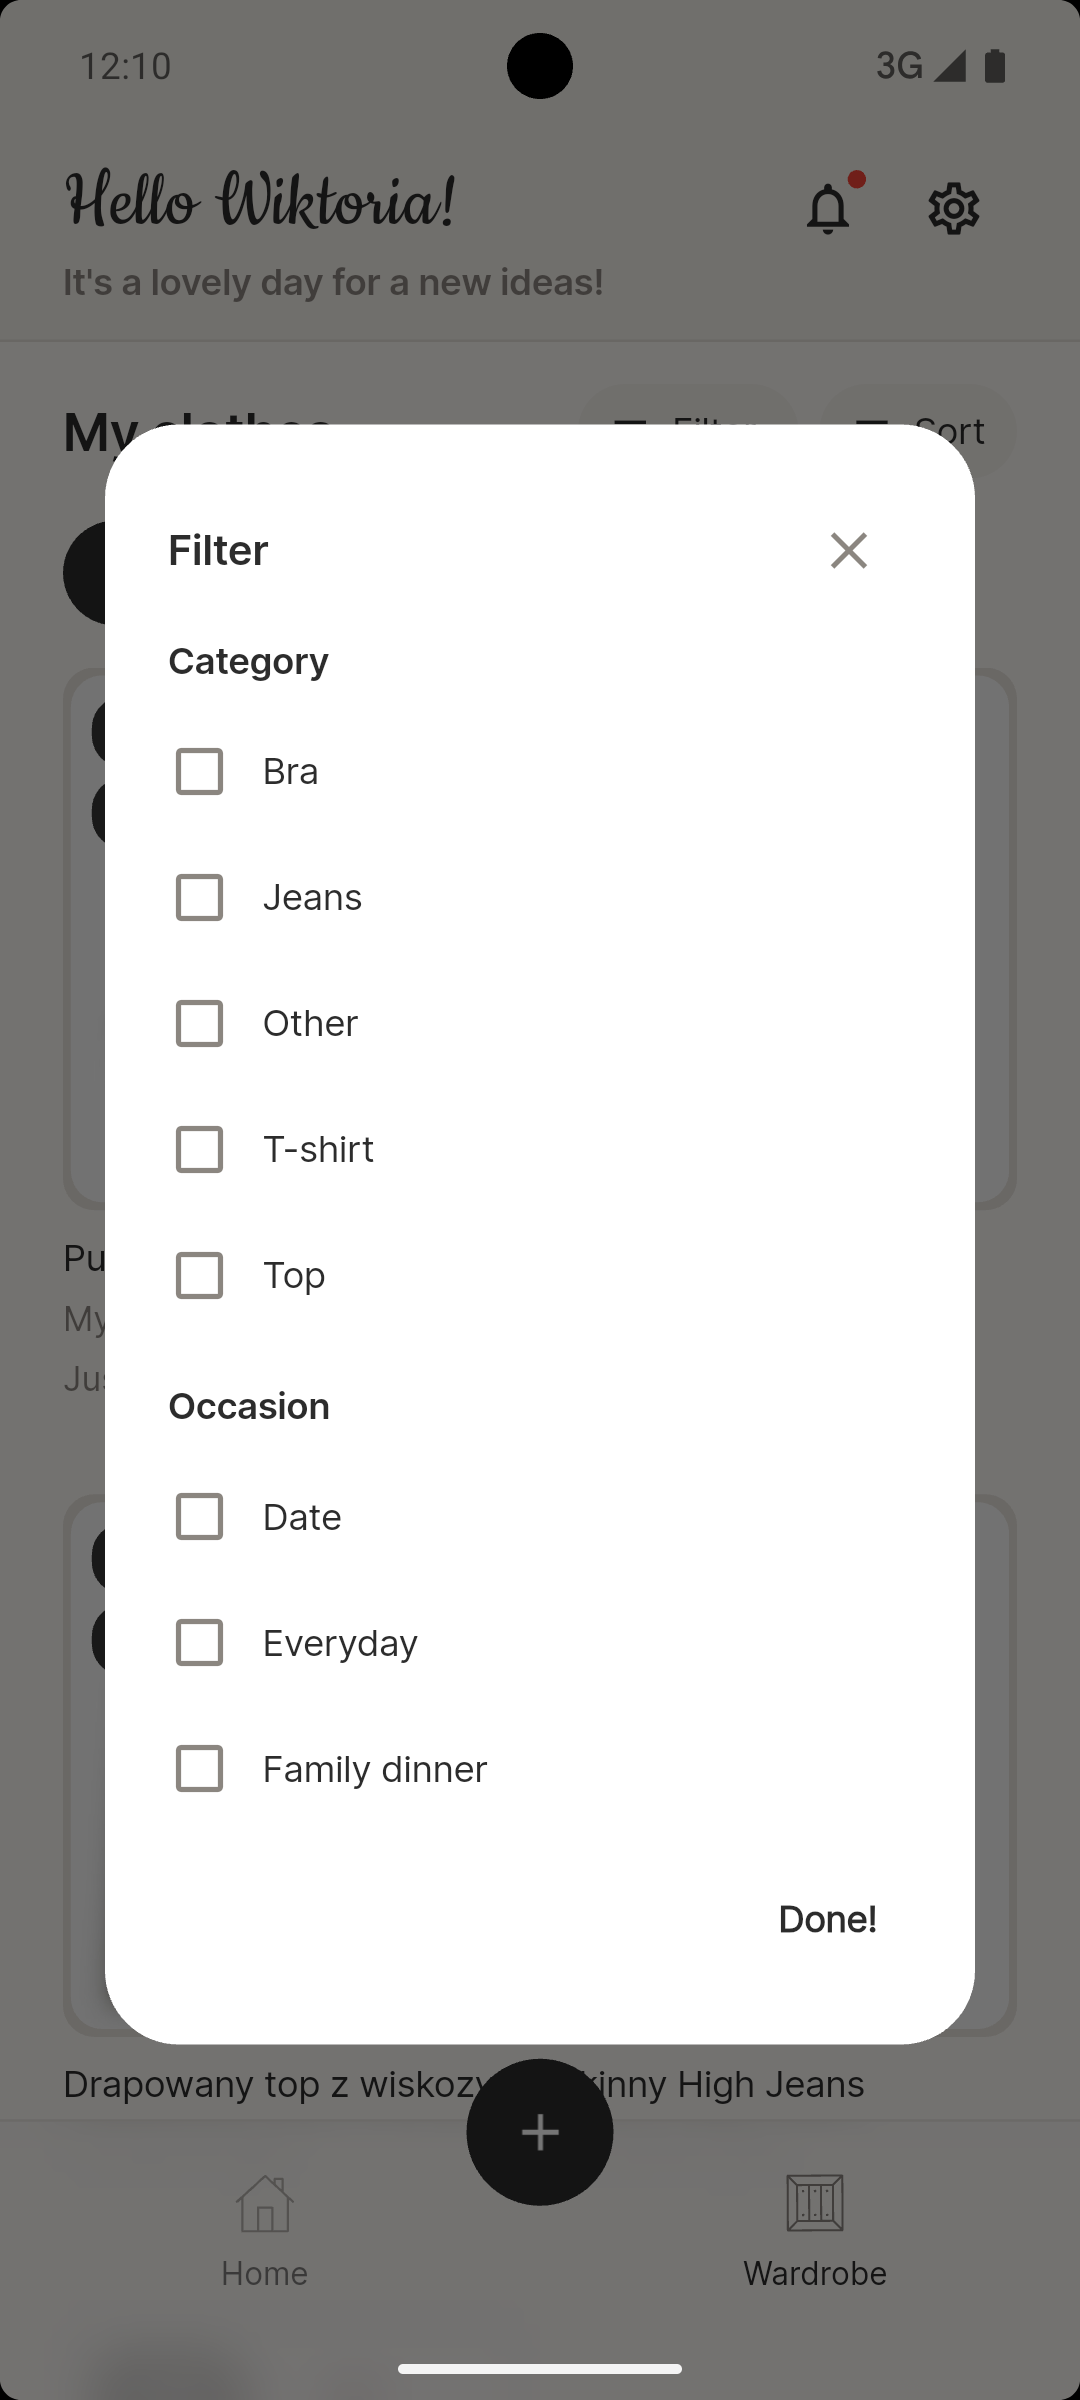Screen dimensions: 1080x2400
Task: Check the Top category option
Action: pos(199,1275)
